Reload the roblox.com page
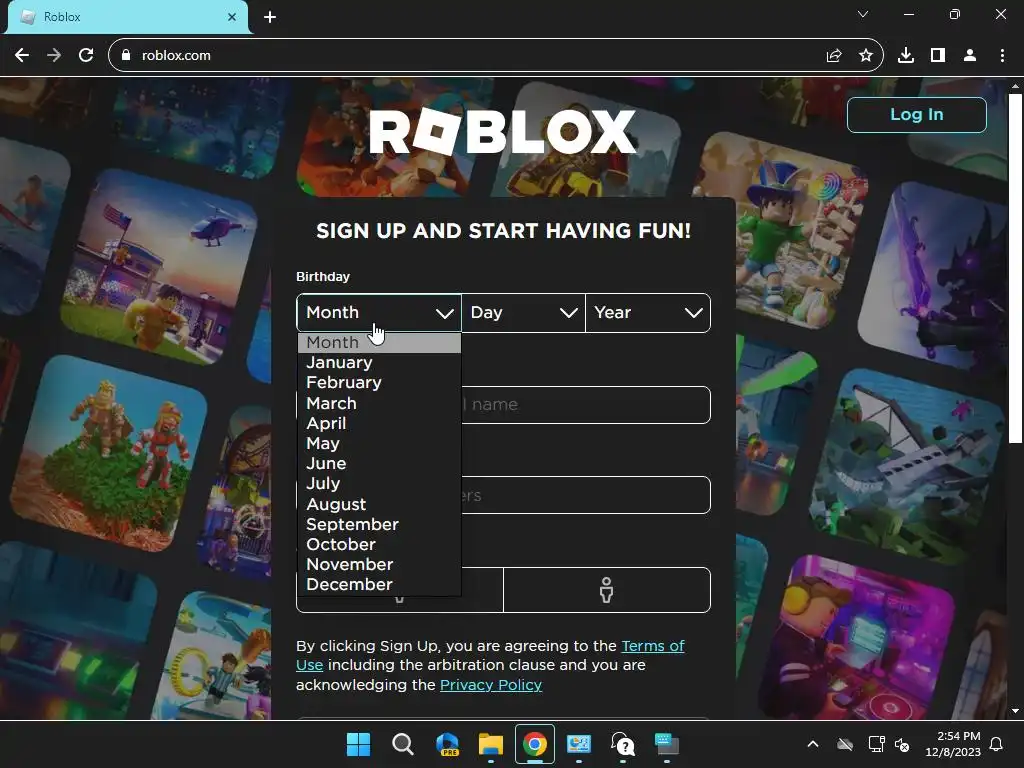The height and width of the screenshot is (768, 1024). pyautogui.click(x=86, y=56)
